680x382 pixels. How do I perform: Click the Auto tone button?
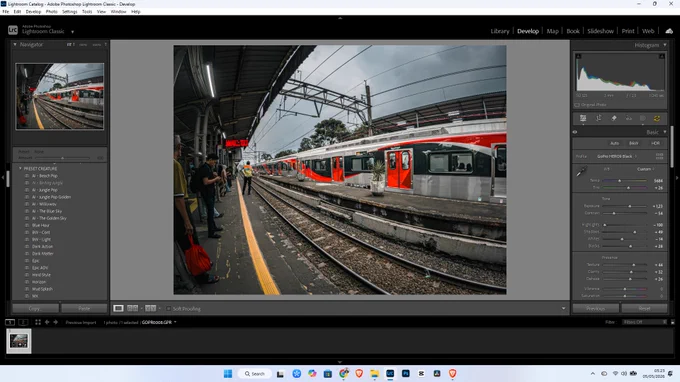tap(615, 143)
